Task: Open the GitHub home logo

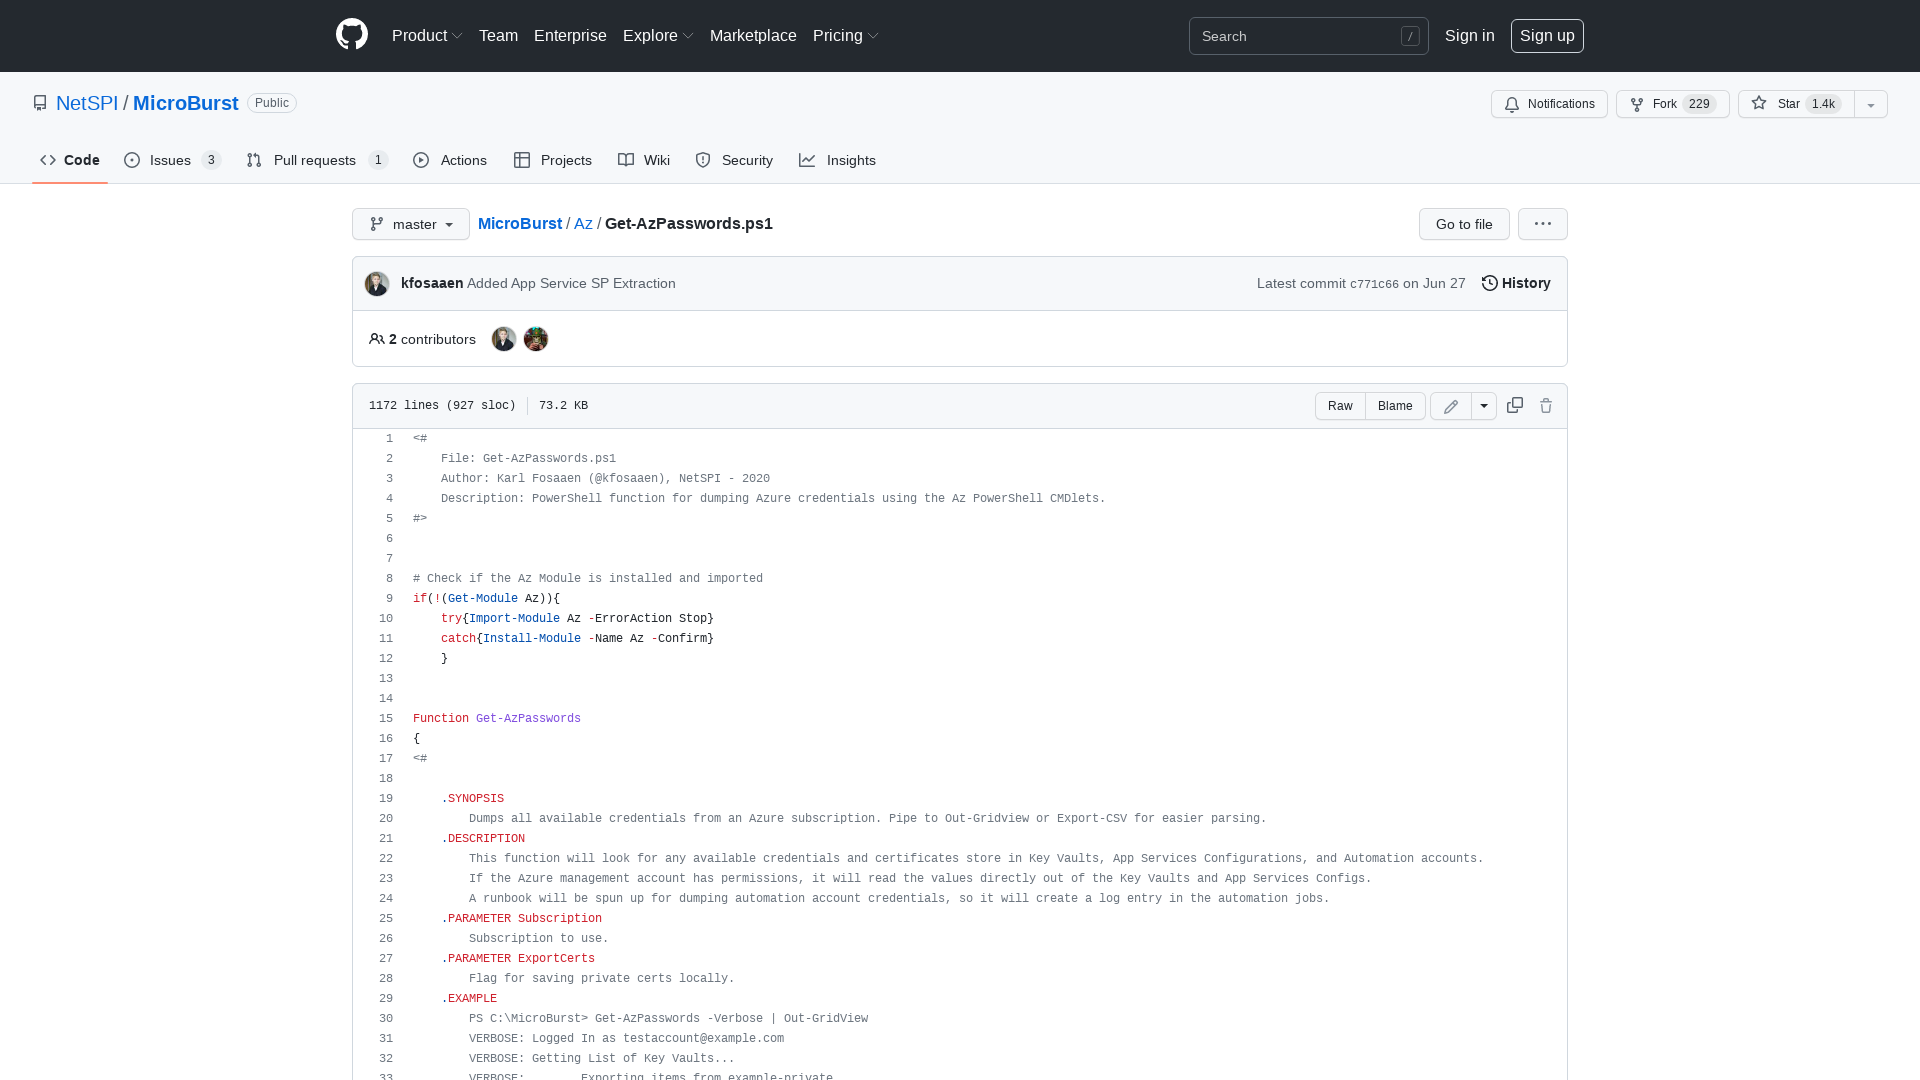Action: [x=352, y=35]
